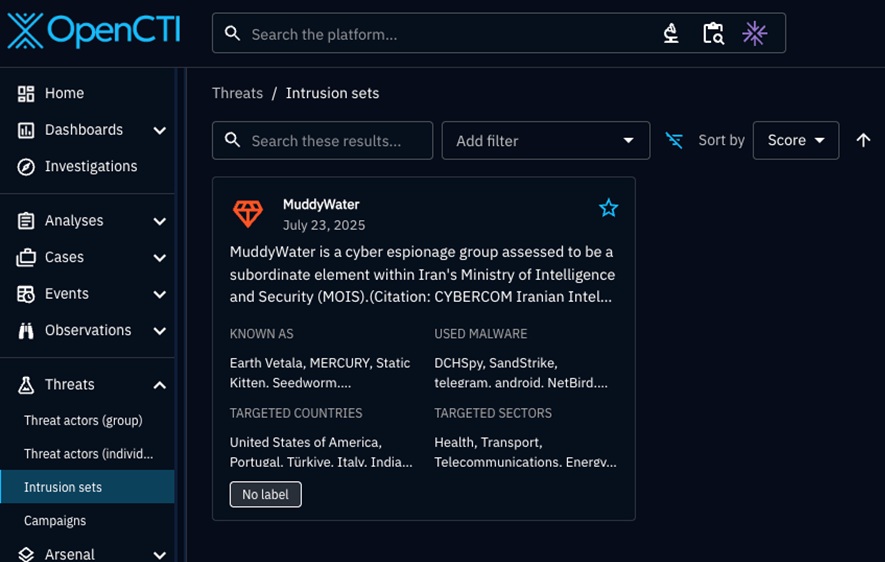Viewport: 885px width, 562px height.
Task: Click the Earth Vetala, MERCURY aliases text
Action: [x=320, y=372]
